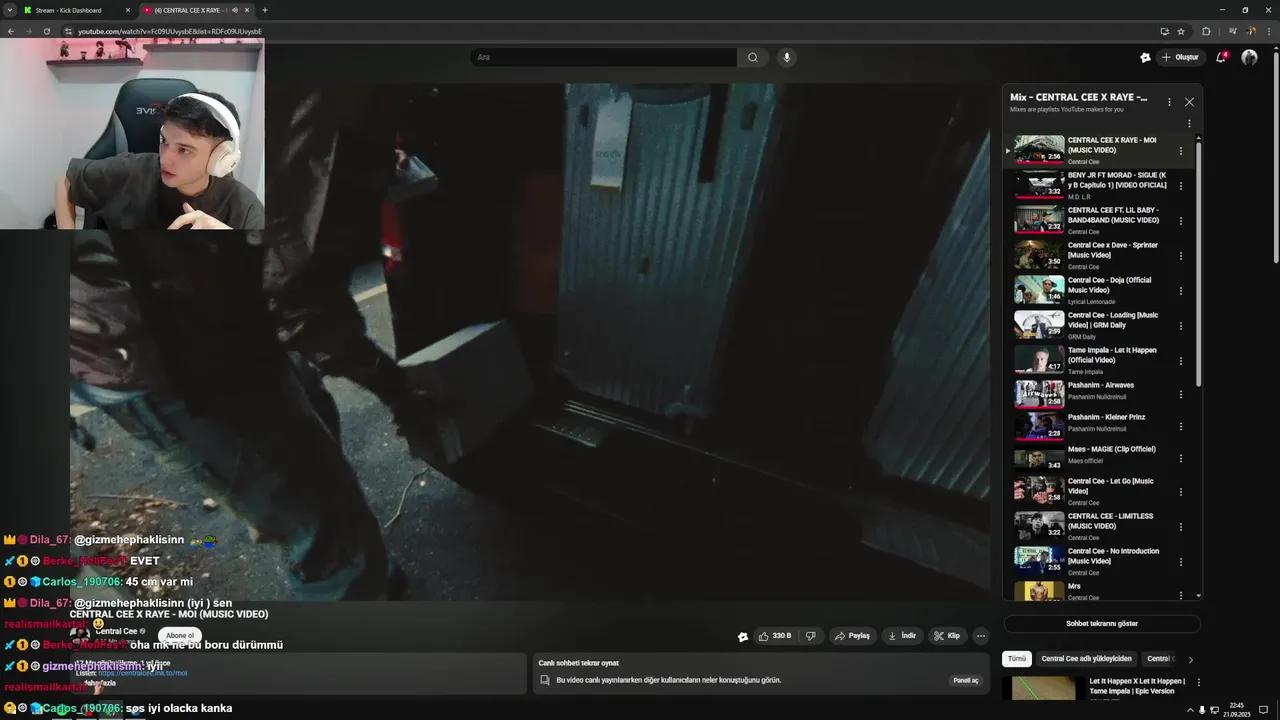Start voice search with the microphone icon
The height and width of the screenshot is (720, 1280).
pos(787,57)
